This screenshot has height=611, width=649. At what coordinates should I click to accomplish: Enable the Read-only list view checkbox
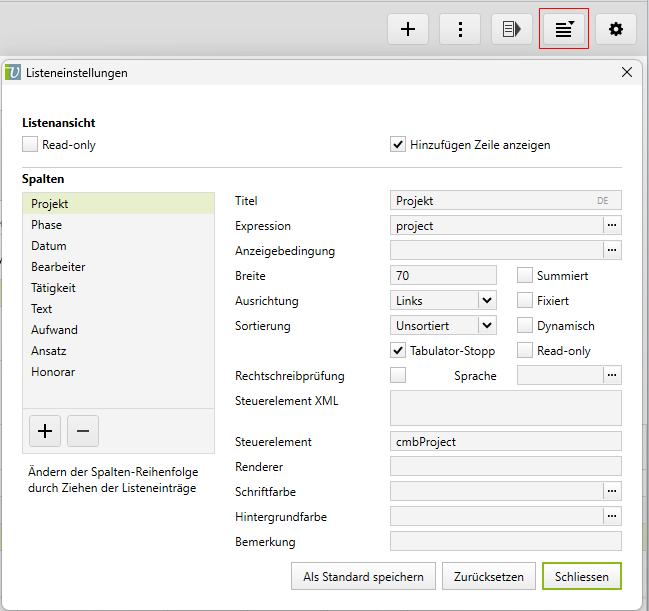coord(30,145)
